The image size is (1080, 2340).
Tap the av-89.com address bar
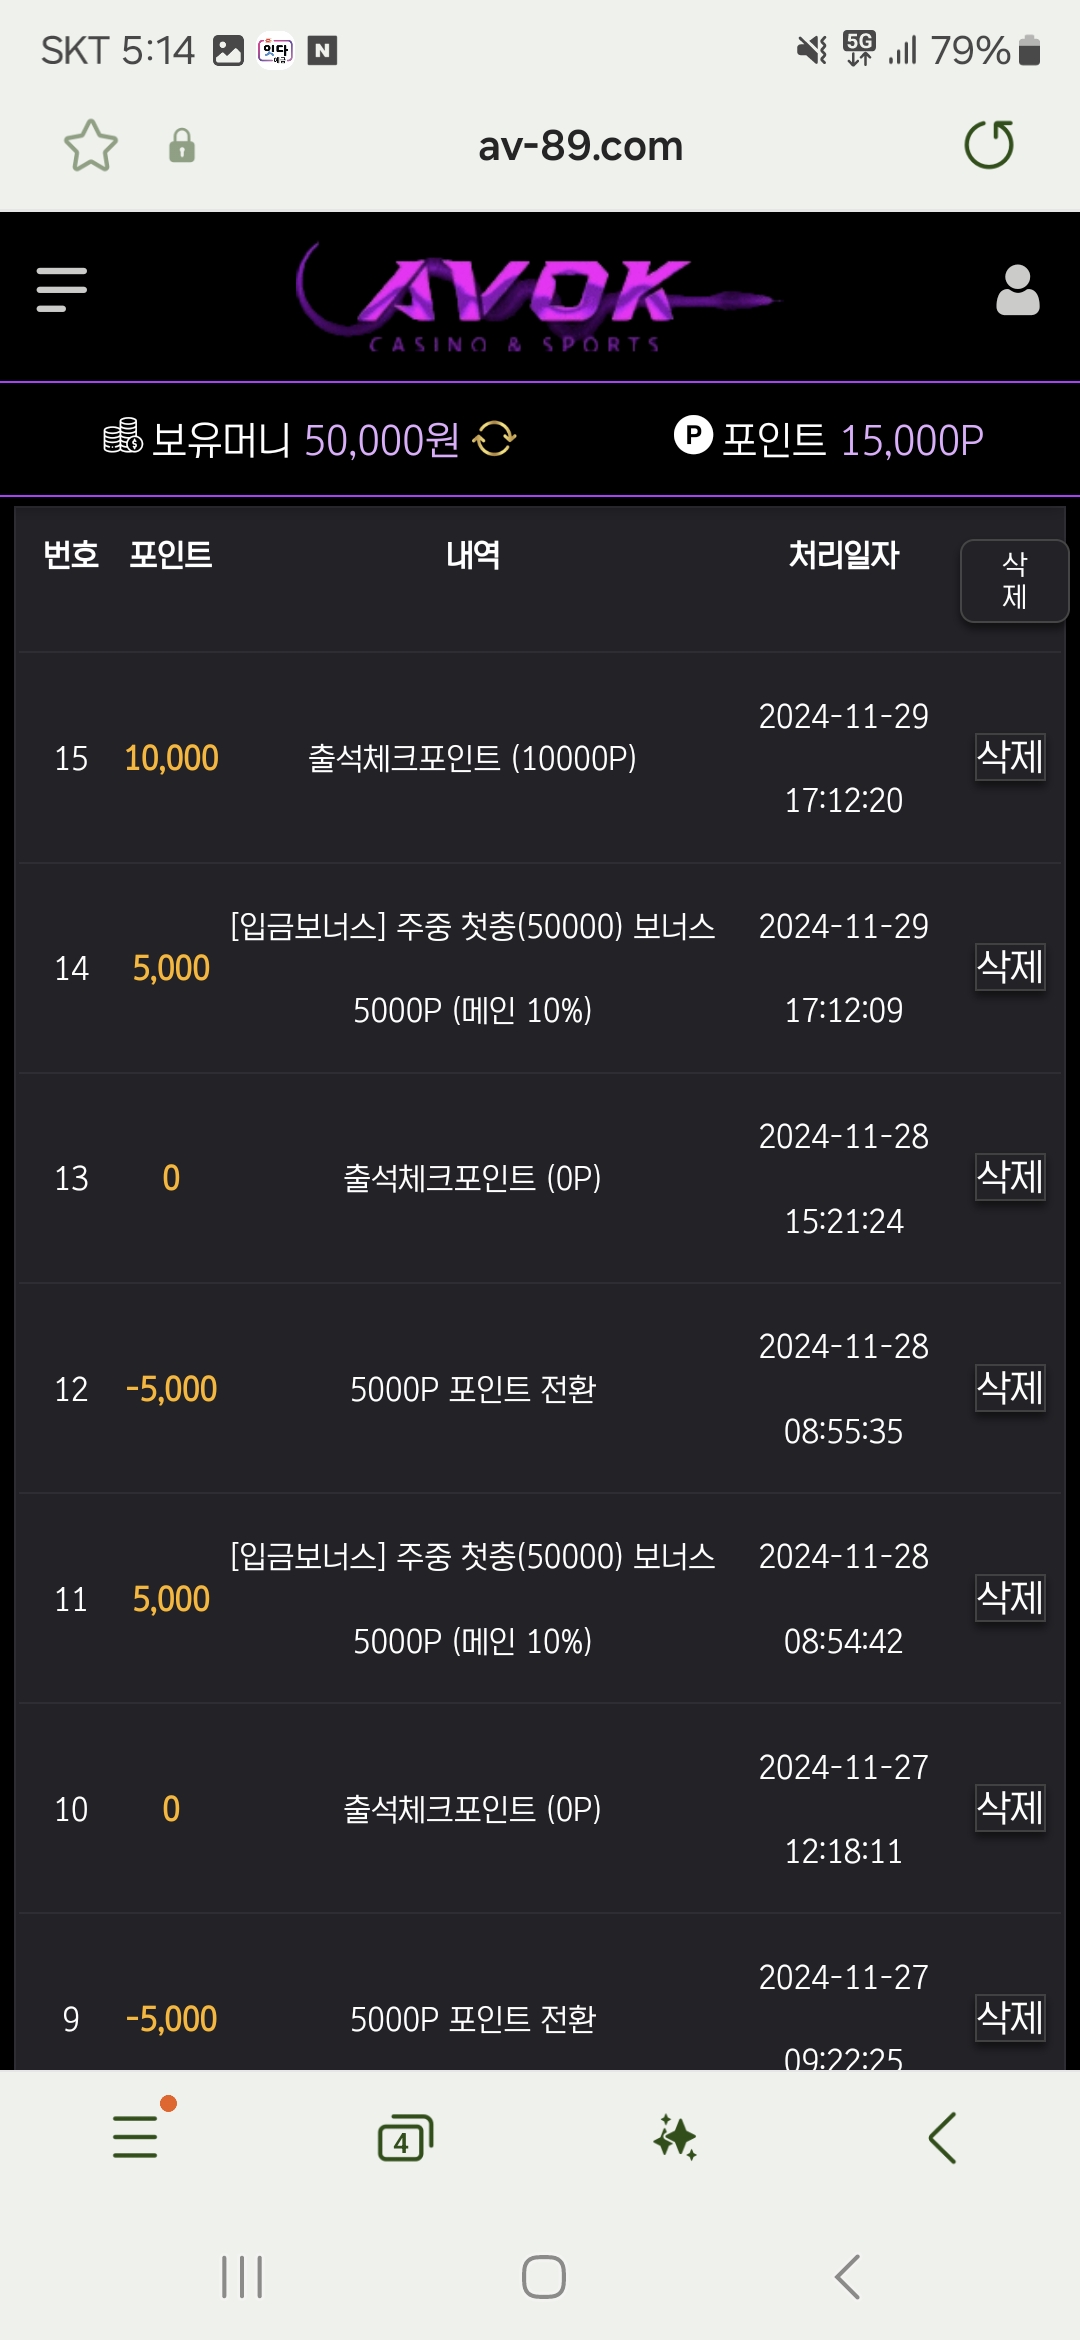pyautogui.click(x=580, y=146)
